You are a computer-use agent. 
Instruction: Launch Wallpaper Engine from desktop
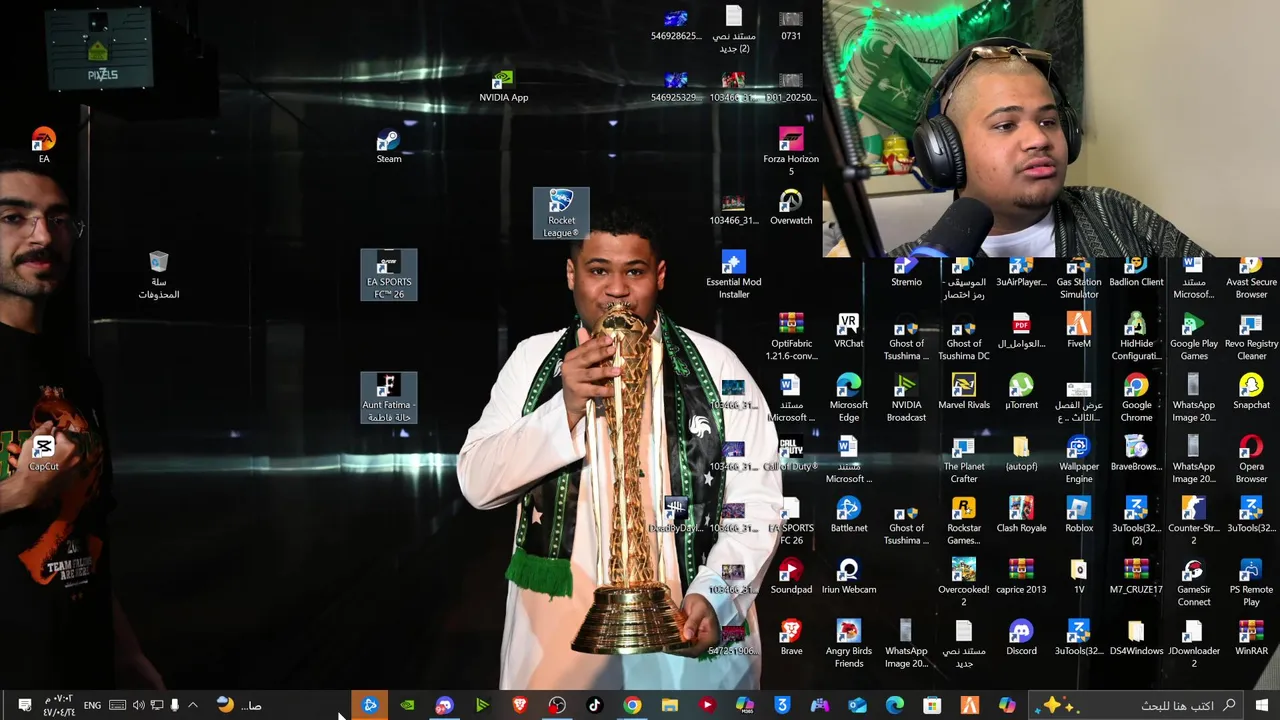(x=1079, y=460)
